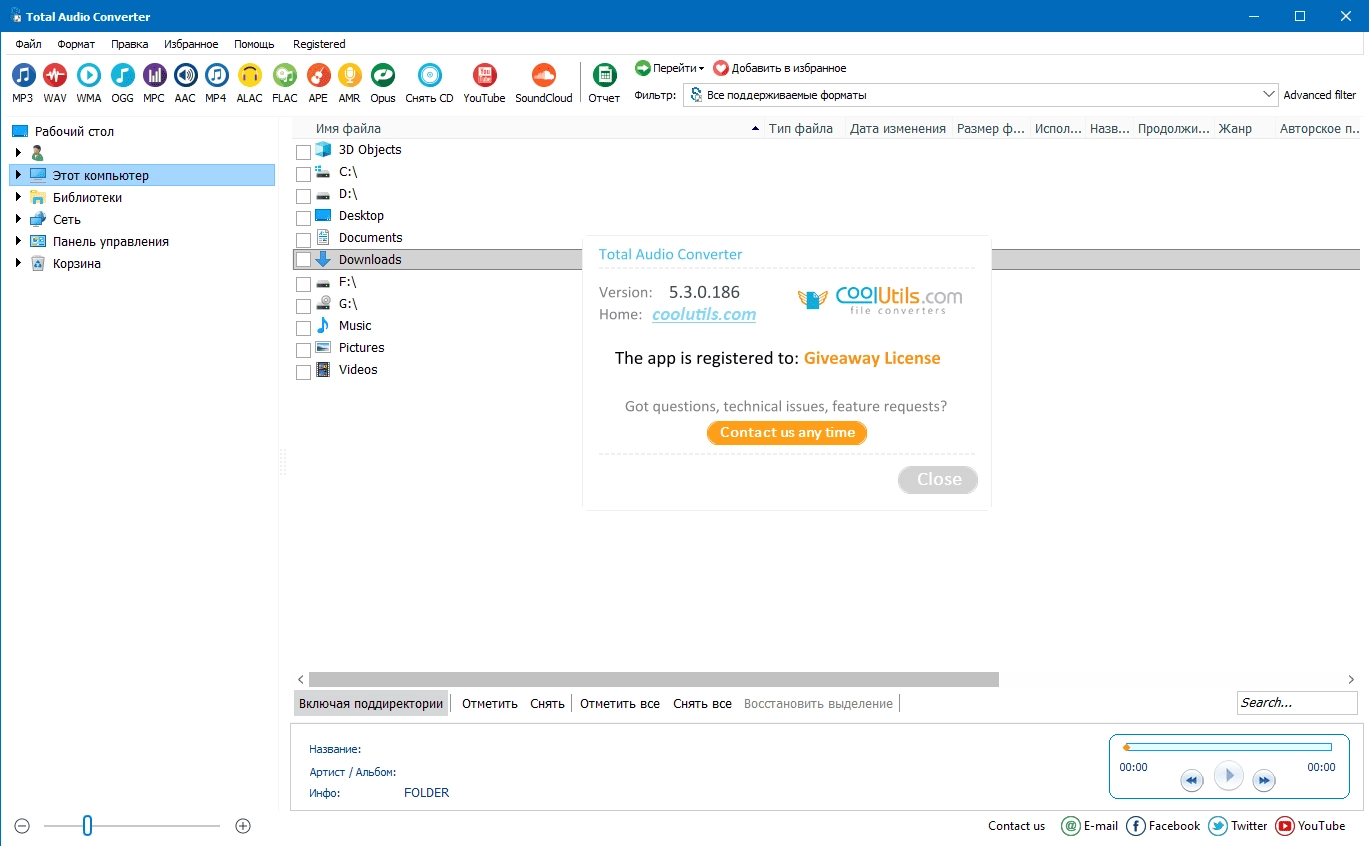This screenshot has width=1369, height=846.
Task: Click the rewind button in player
Action: click(x=1191, y=781)
